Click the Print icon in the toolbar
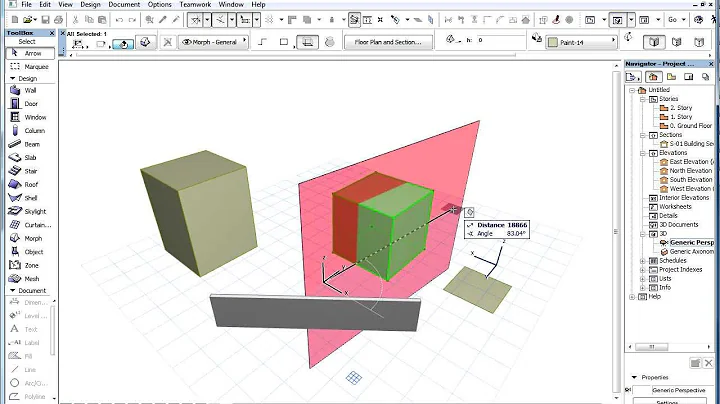The height and width of the screenshot is (404, 720). [x=58, y=19]
